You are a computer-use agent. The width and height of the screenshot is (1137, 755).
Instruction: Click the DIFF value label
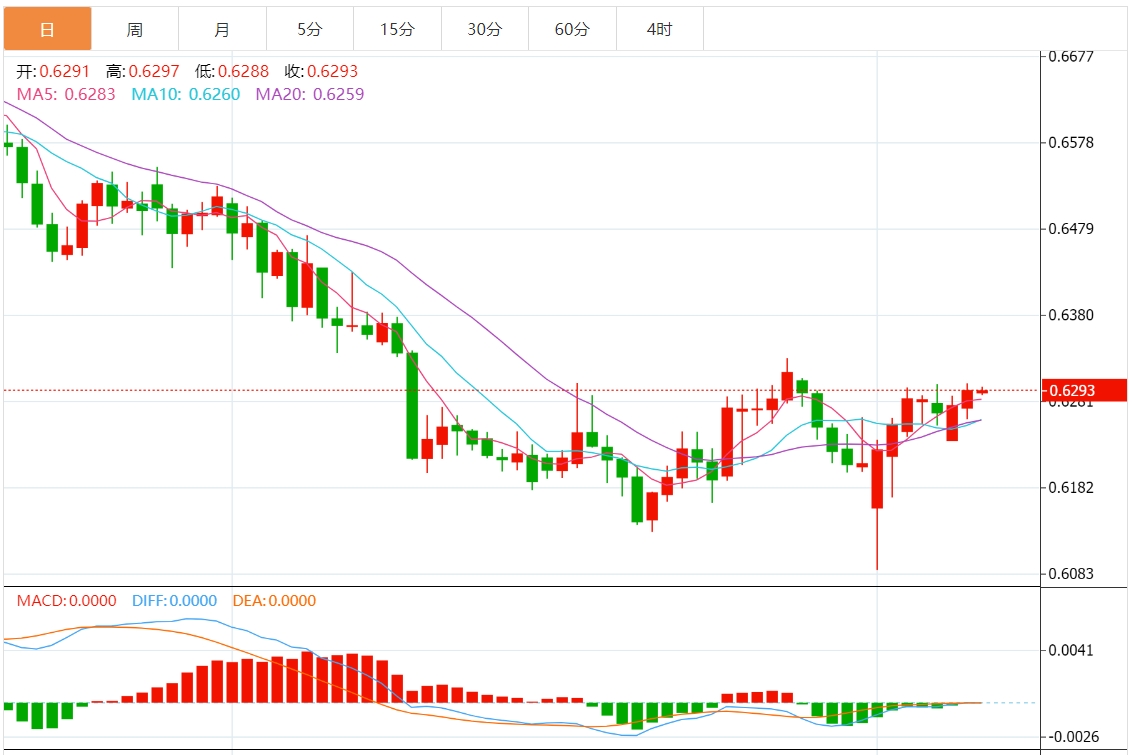(x=175, y=601)
